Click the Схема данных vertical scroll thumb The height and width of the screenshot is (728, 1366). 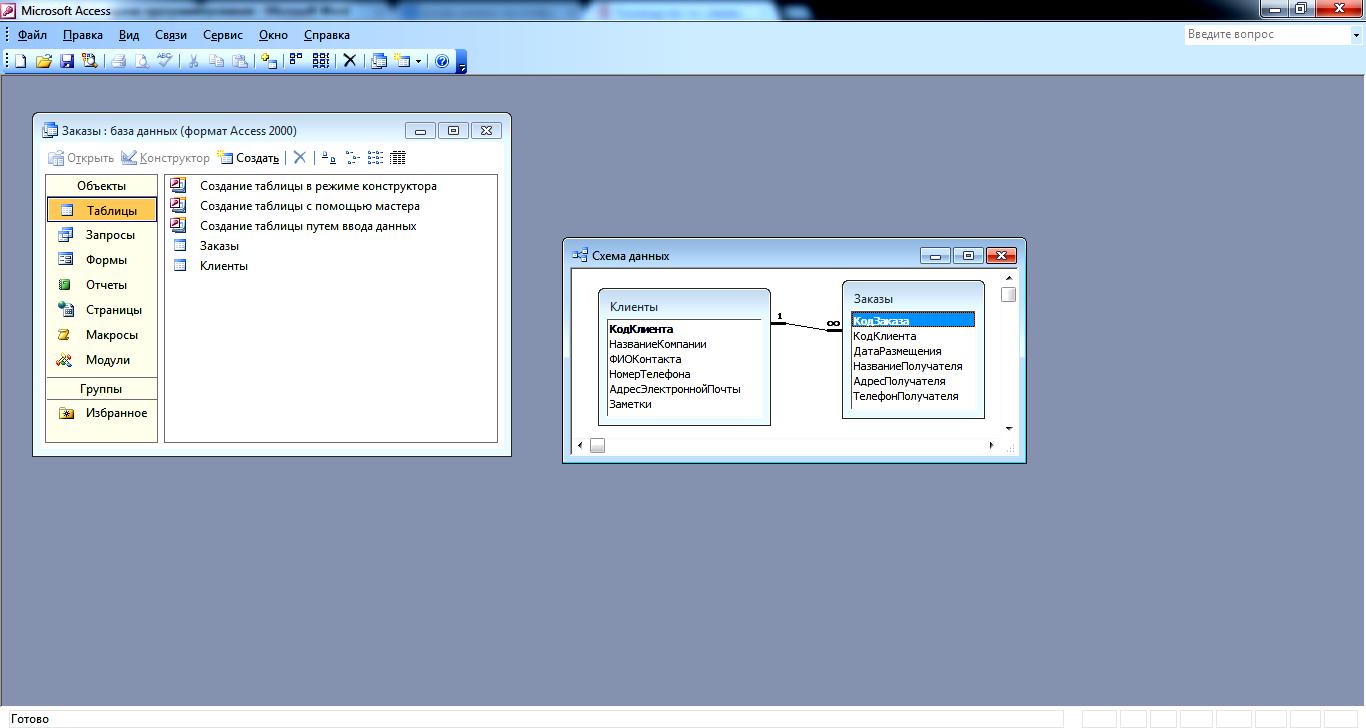click(1008, 294)
